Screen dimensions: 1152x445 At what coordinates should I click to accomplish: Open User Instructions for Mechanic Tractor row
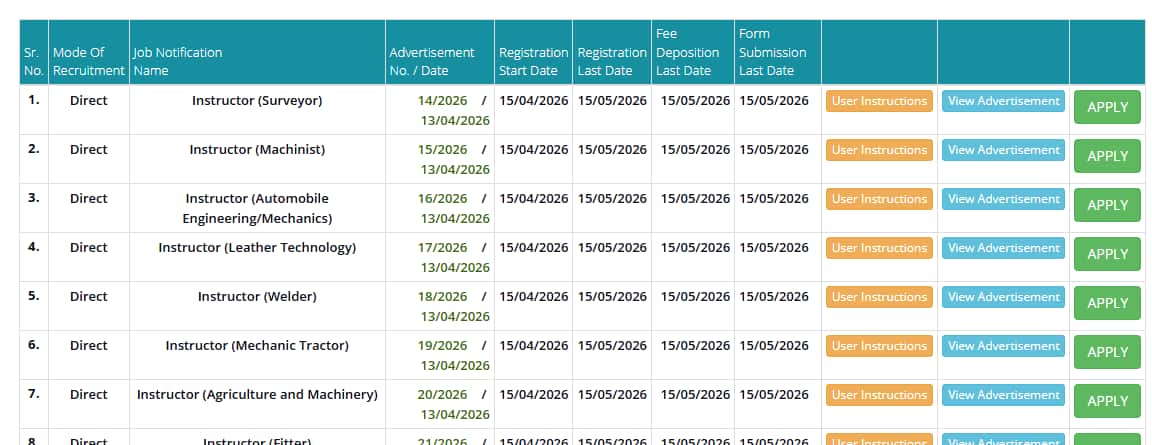pos(879,346)
